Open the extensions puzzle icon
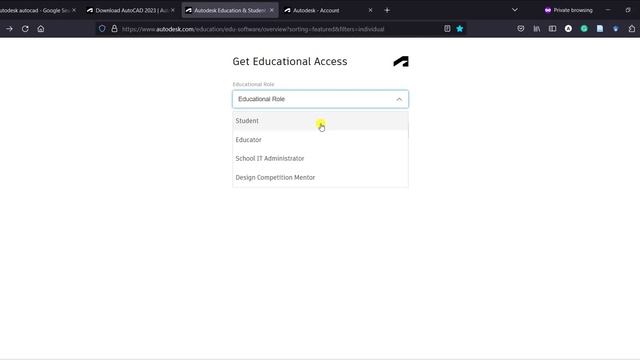640x360 pixels. point(632,29)
